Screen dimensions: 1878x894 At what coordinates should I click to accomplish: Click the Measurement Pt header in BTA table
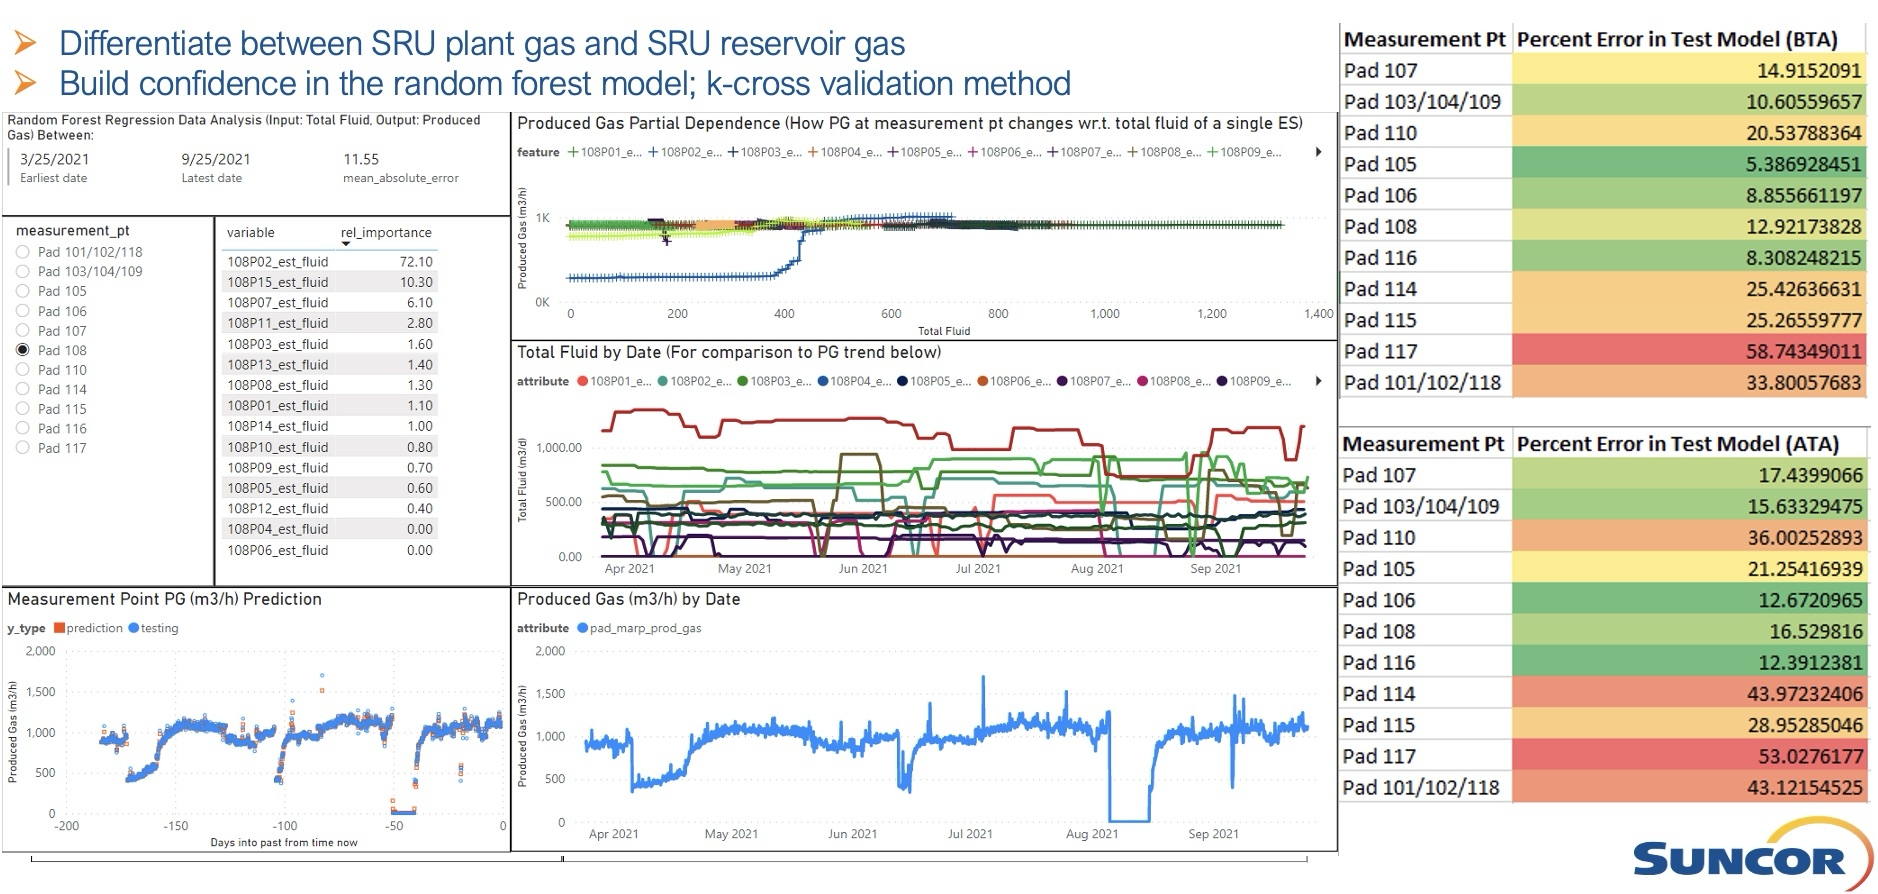pyautogui.click(x=1424, y=40)
